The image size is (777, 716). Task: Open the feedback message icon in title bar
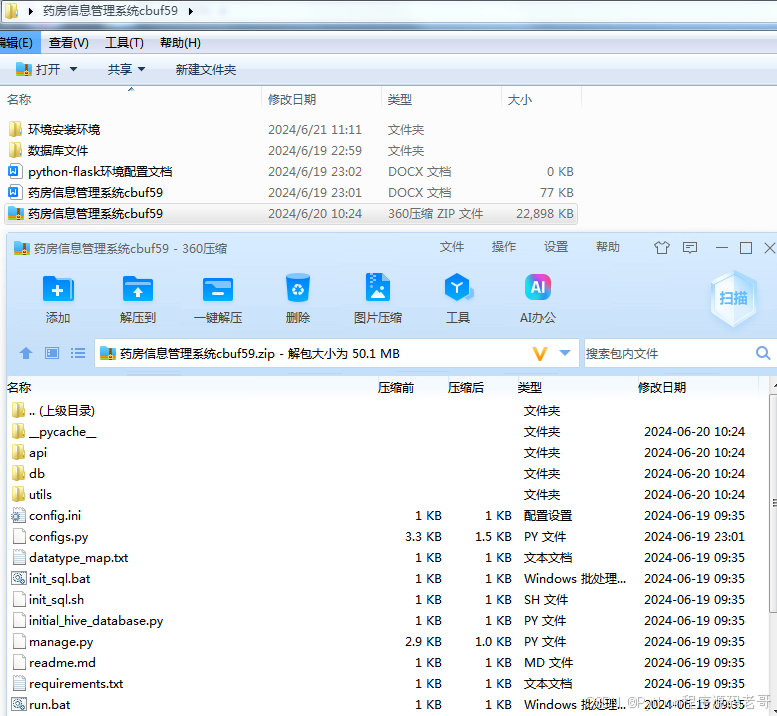click(690, 248)
